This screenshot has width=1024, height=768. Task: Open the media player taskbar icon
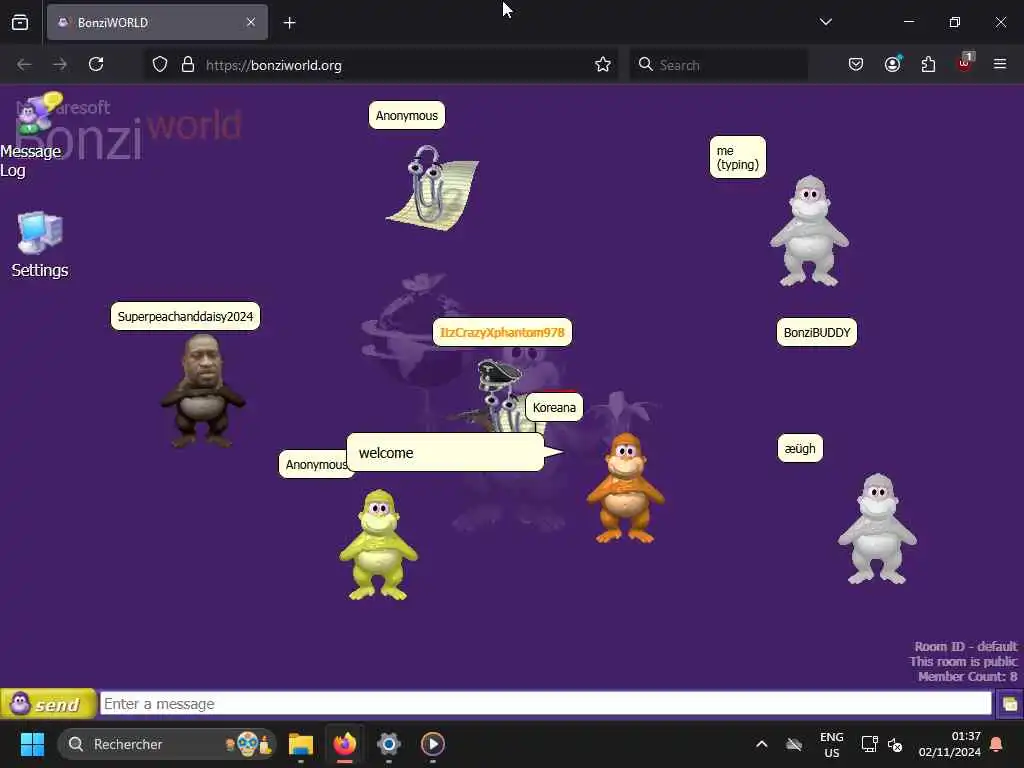click(x=432, y=744)
